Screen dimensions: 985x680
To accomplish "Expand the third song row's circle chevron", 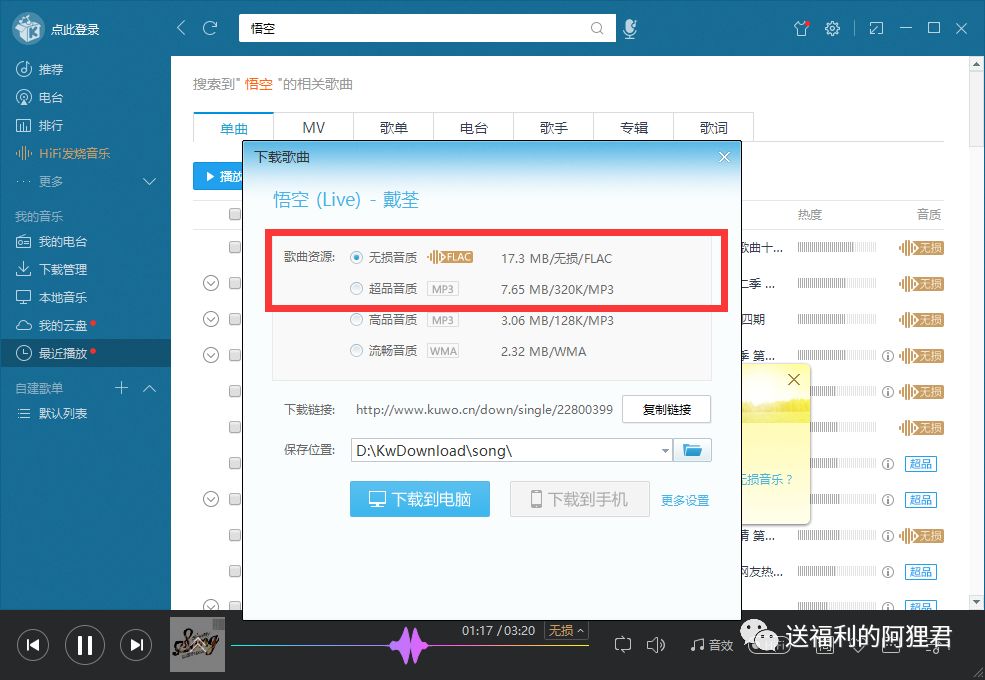I will [x=211, y=319].
